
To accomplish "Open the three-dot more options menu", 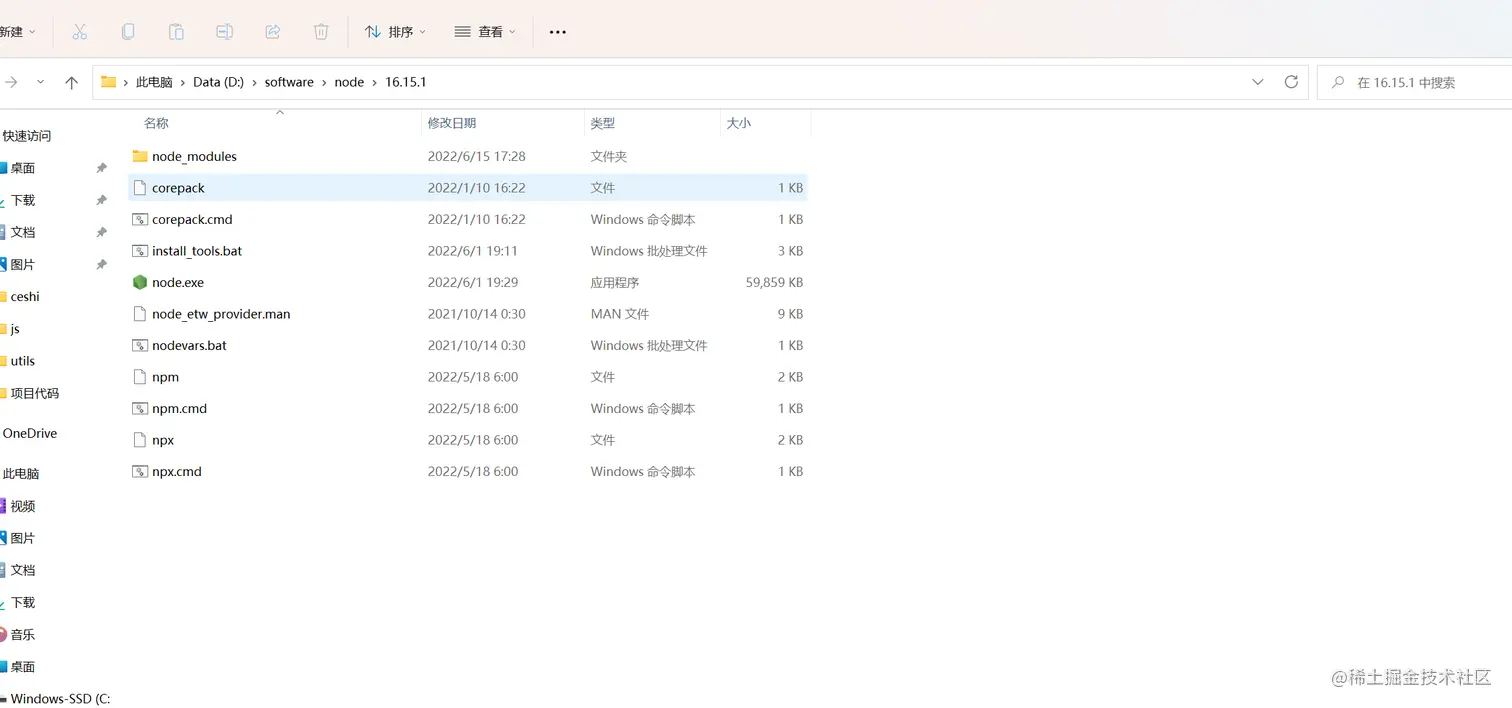I will [x=558, y=32].
